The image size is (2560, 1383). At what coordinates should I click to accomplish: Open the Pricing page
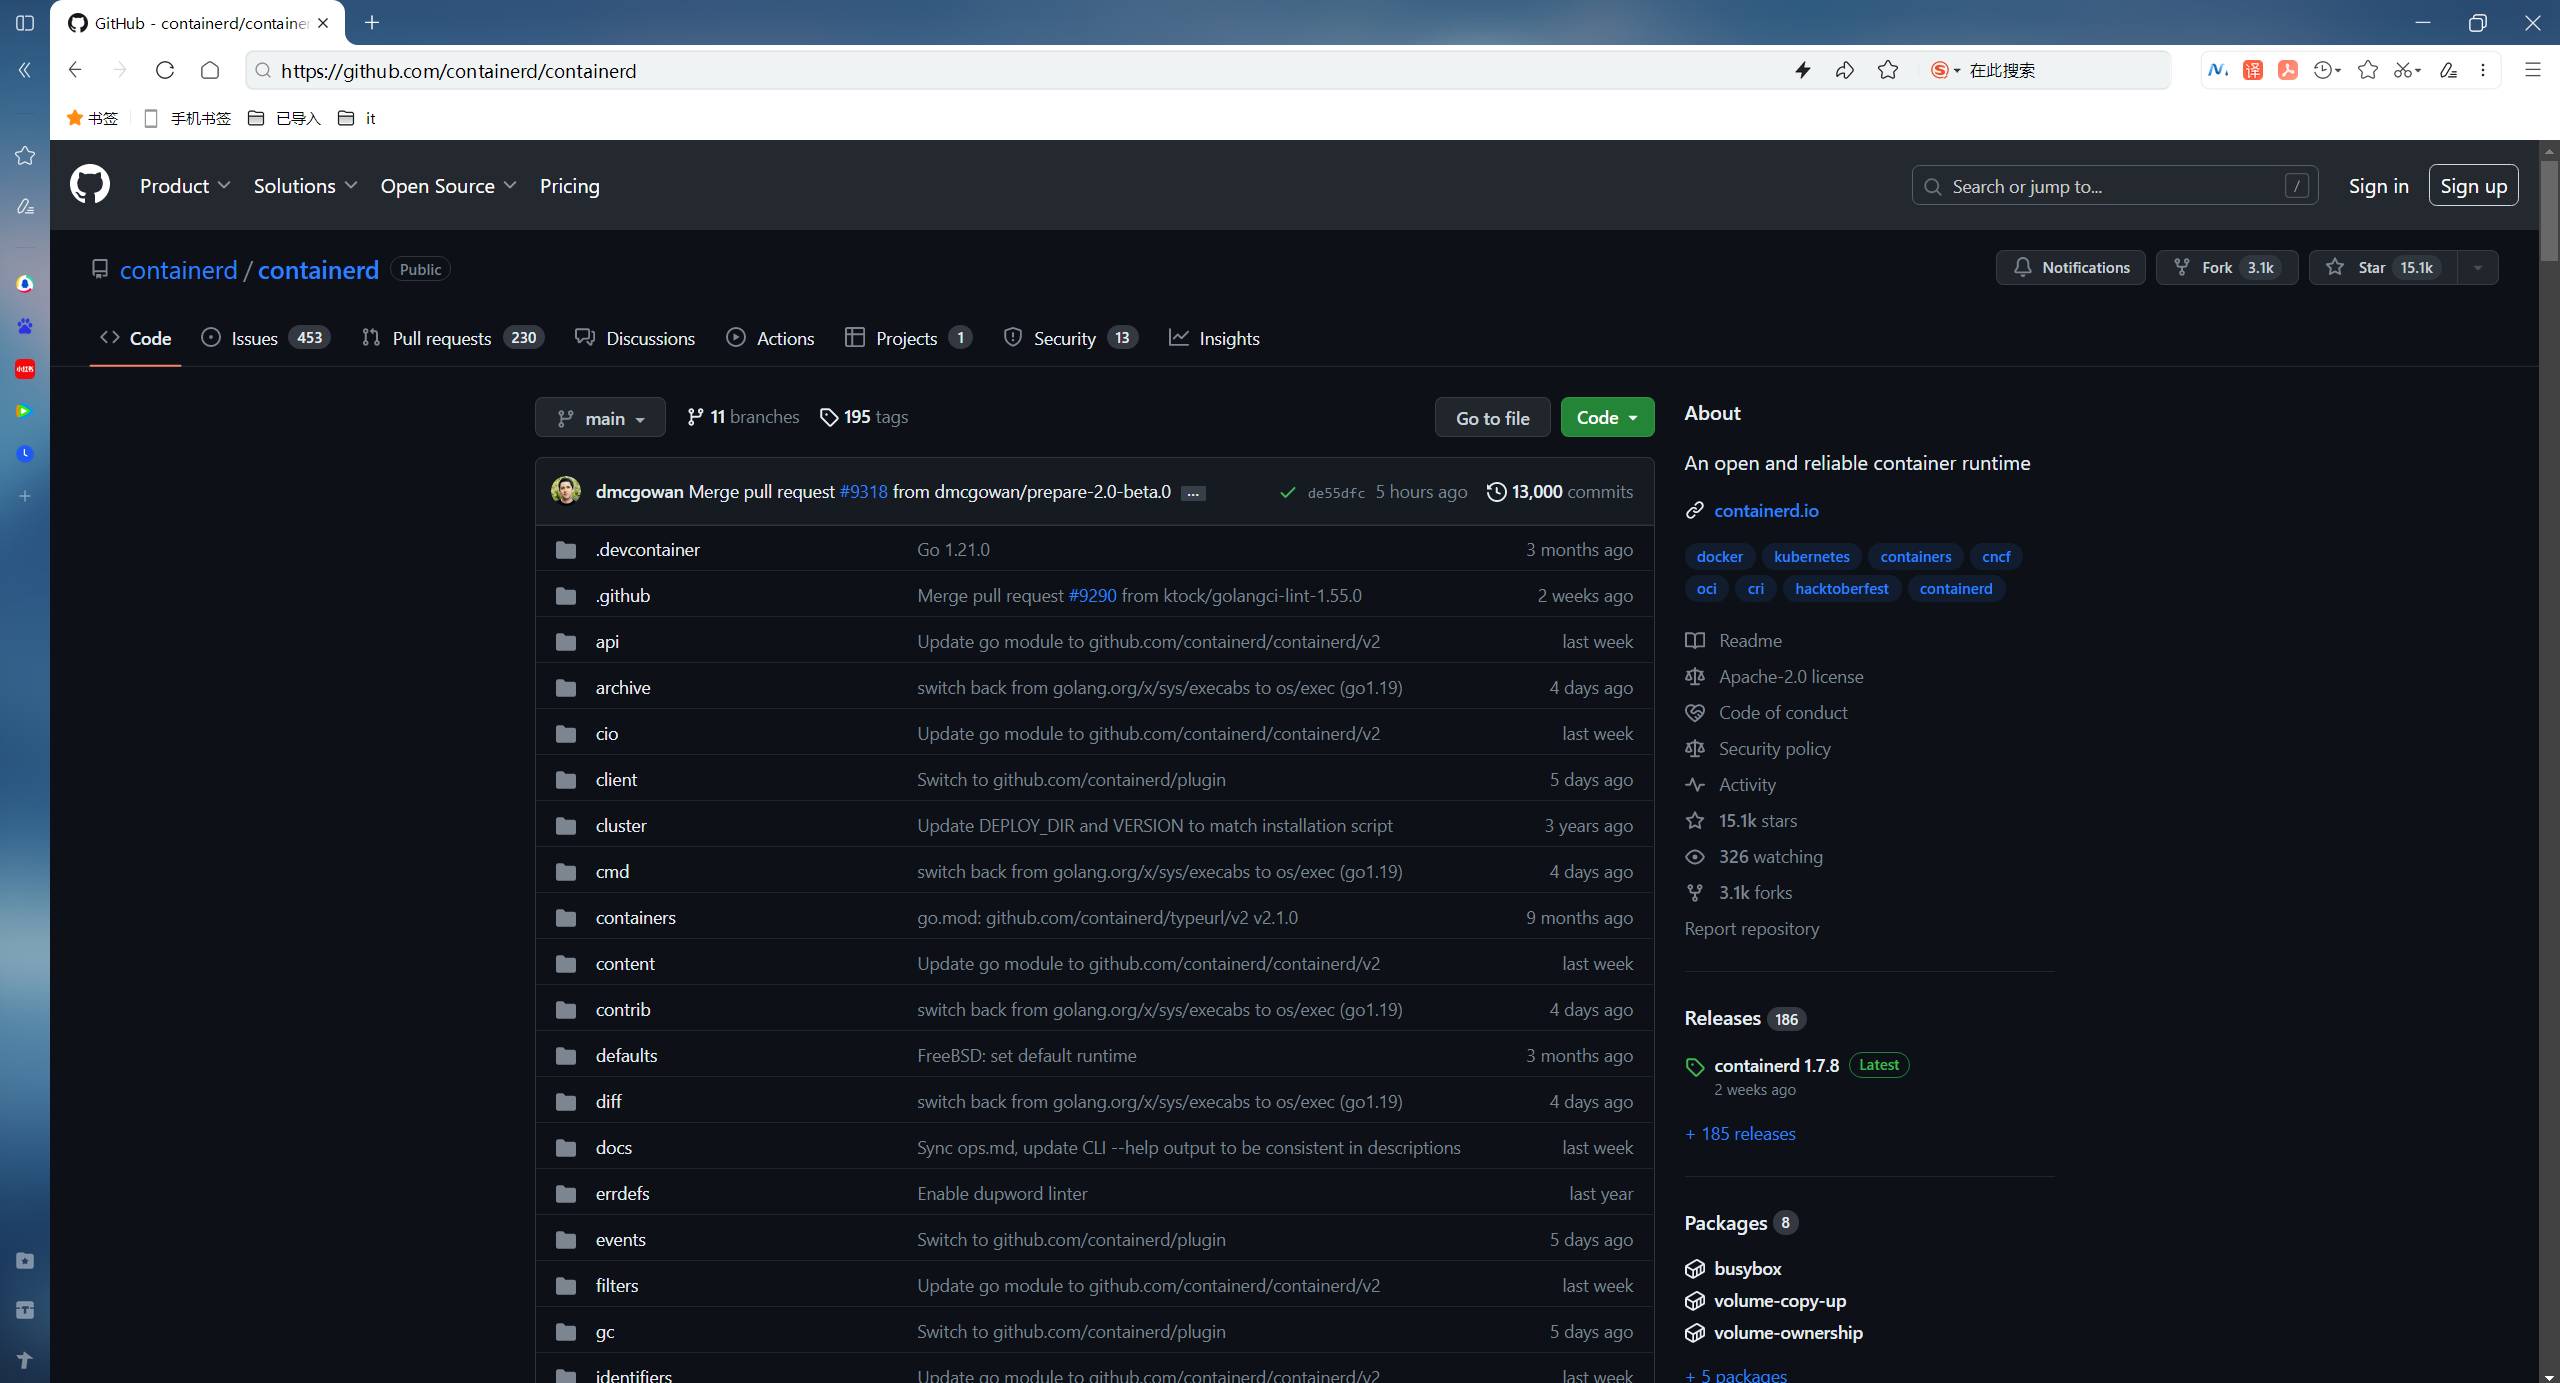click(x=569, y=185)
